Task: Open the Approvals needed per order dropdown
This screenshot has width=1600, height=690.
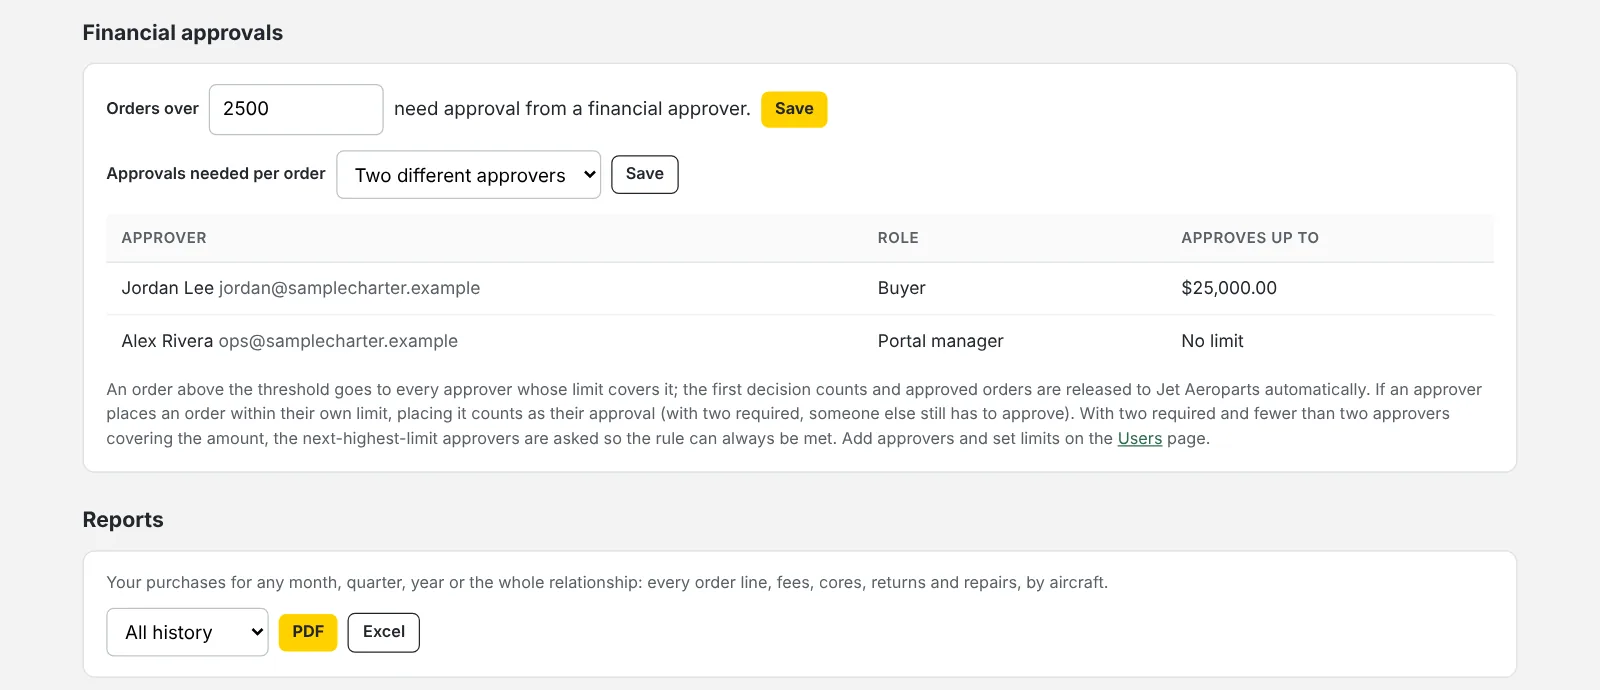Action: pos(468,175)
